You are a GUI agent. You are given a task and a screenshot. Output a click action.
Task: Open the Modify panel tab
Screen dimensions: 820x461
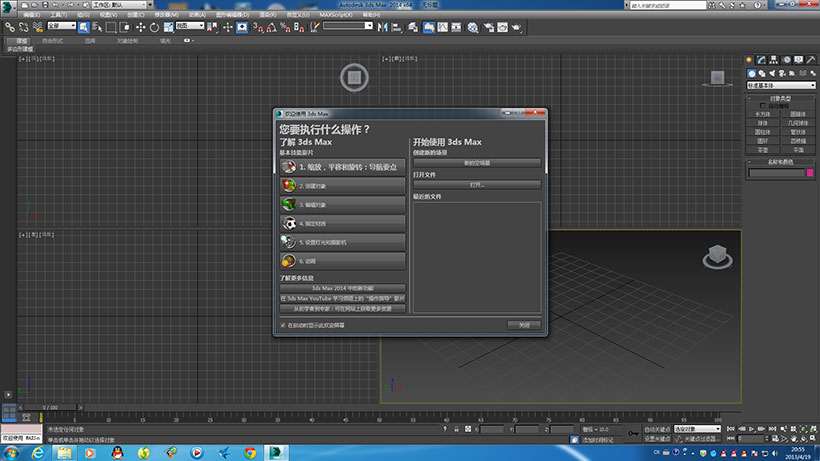[x=761, y=60]
